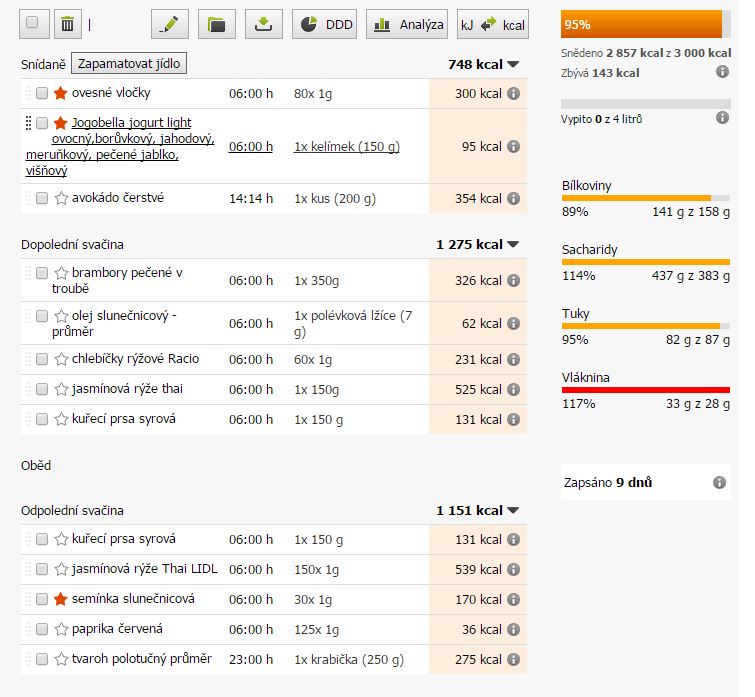Click Jogobella 06:00 h time link
This screenshot has width=755, height=697.
point(251,146)
